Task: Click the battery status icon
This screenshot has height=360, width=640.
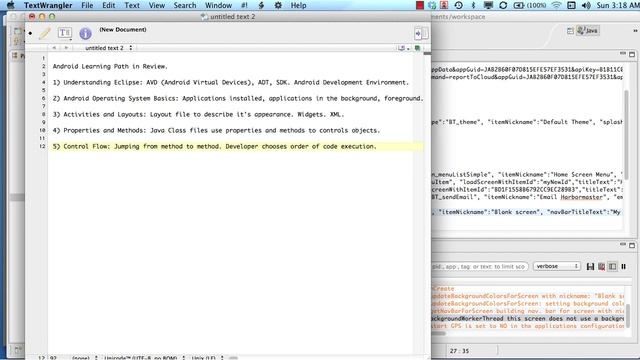Action: click(530, 5)
